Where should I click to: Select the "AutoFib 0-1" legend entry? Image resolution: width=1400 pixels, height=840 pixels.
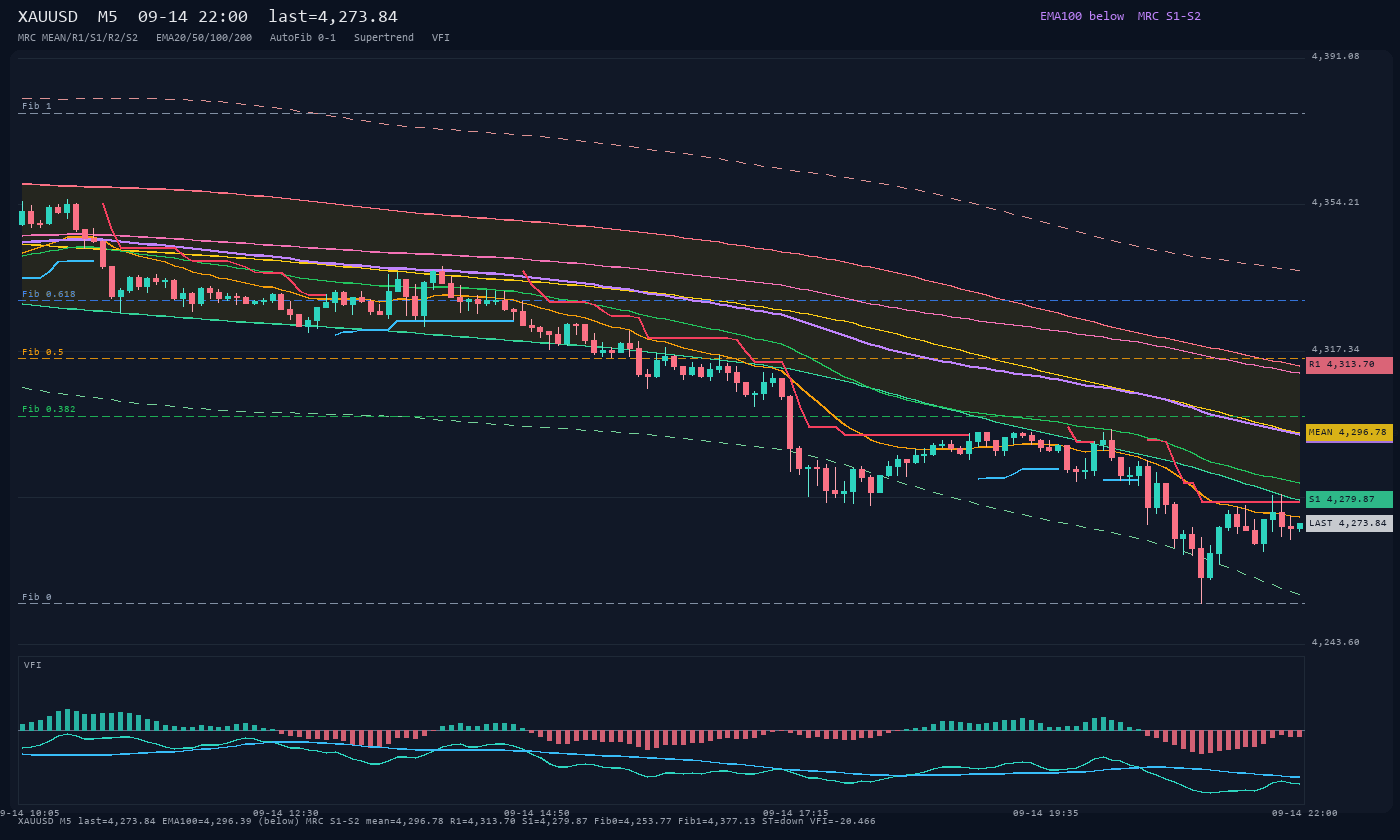(303, 38)
